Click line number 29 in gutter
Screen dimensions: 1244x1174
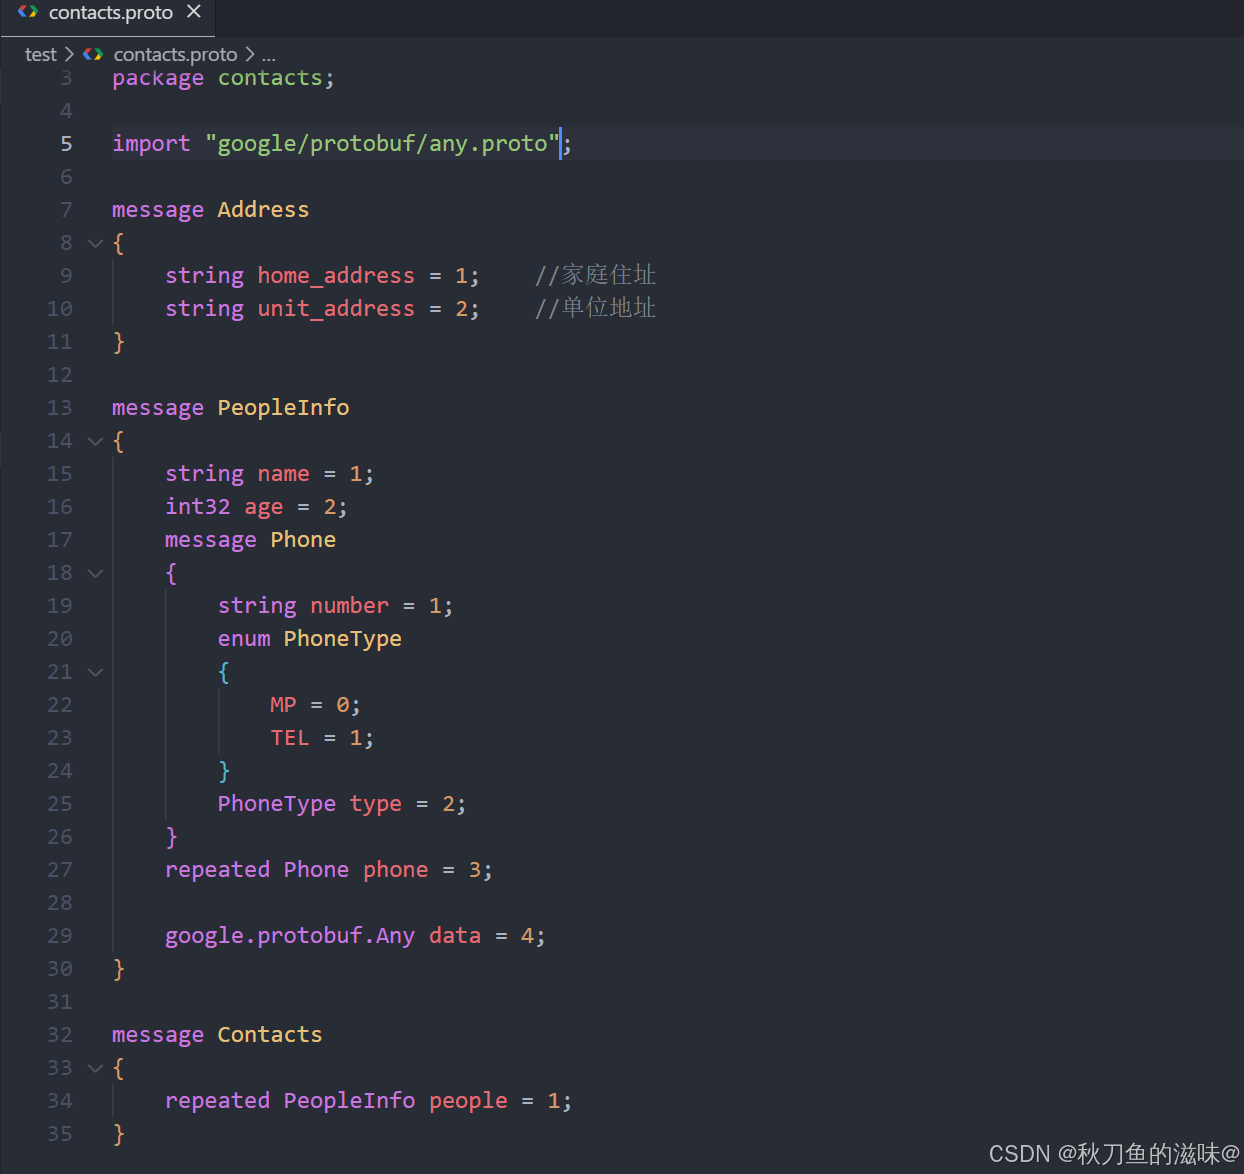(x=60, y=936)
